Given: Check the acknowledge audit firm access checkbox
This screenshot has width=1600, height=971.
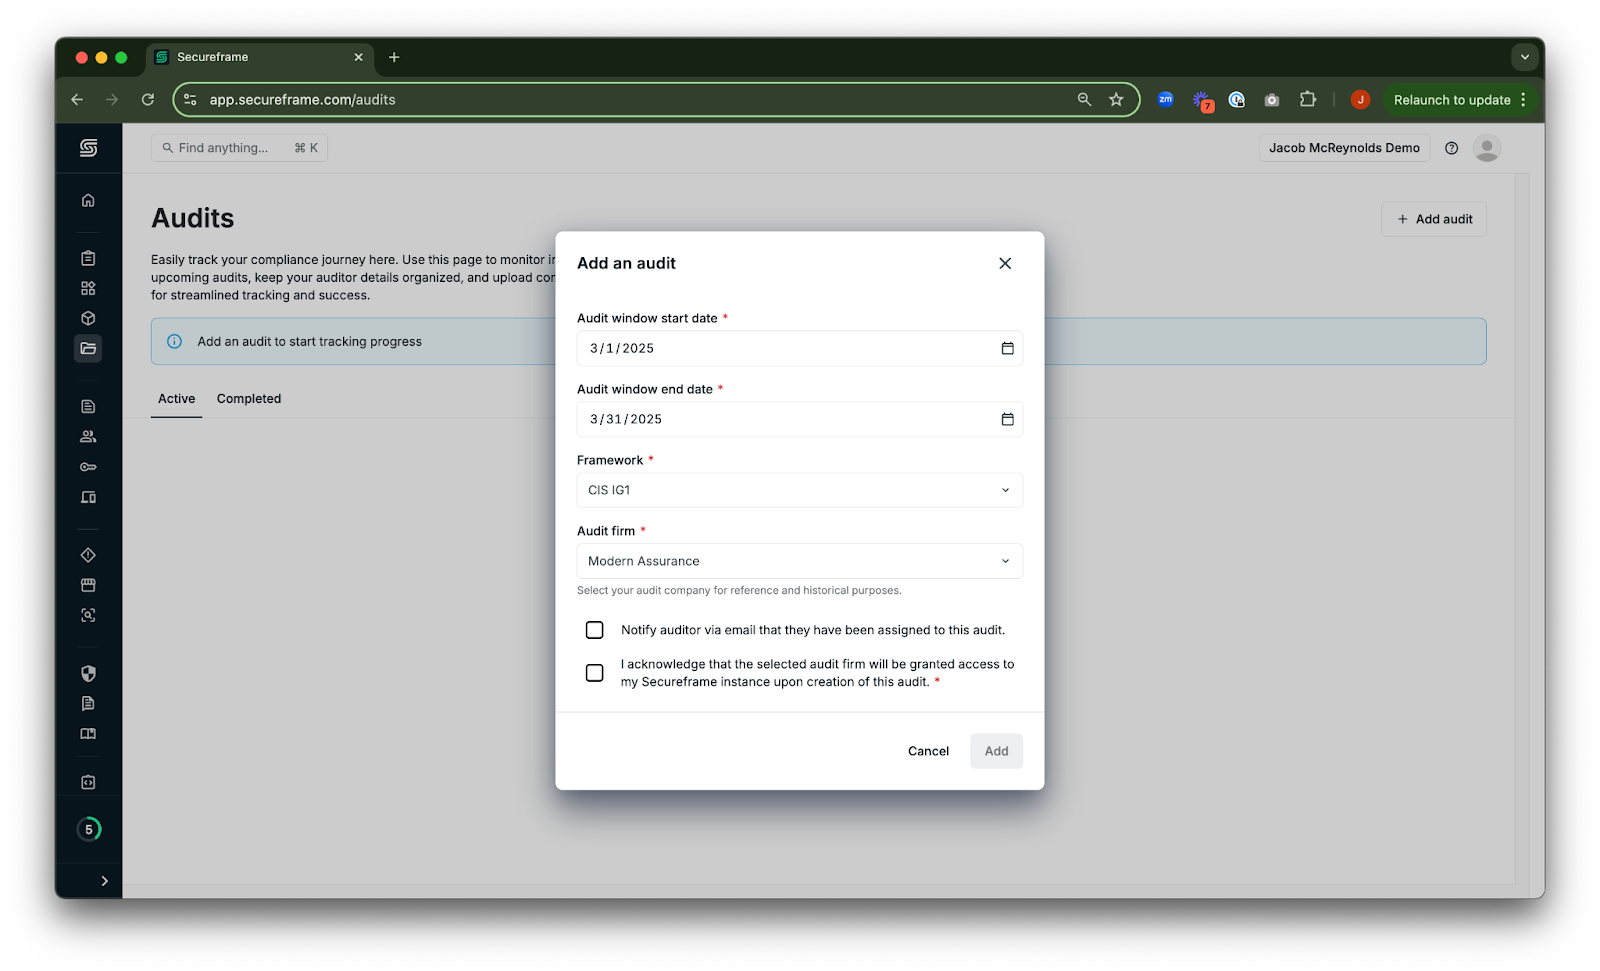Looking at the screenshot, I should click(x=594, y=673).
